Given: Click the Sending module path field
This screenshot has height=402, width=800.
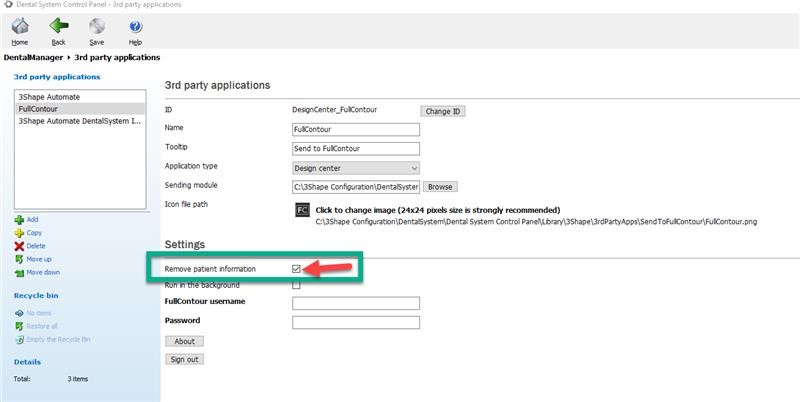Looking at the screenshot, I should pos(356,187).
